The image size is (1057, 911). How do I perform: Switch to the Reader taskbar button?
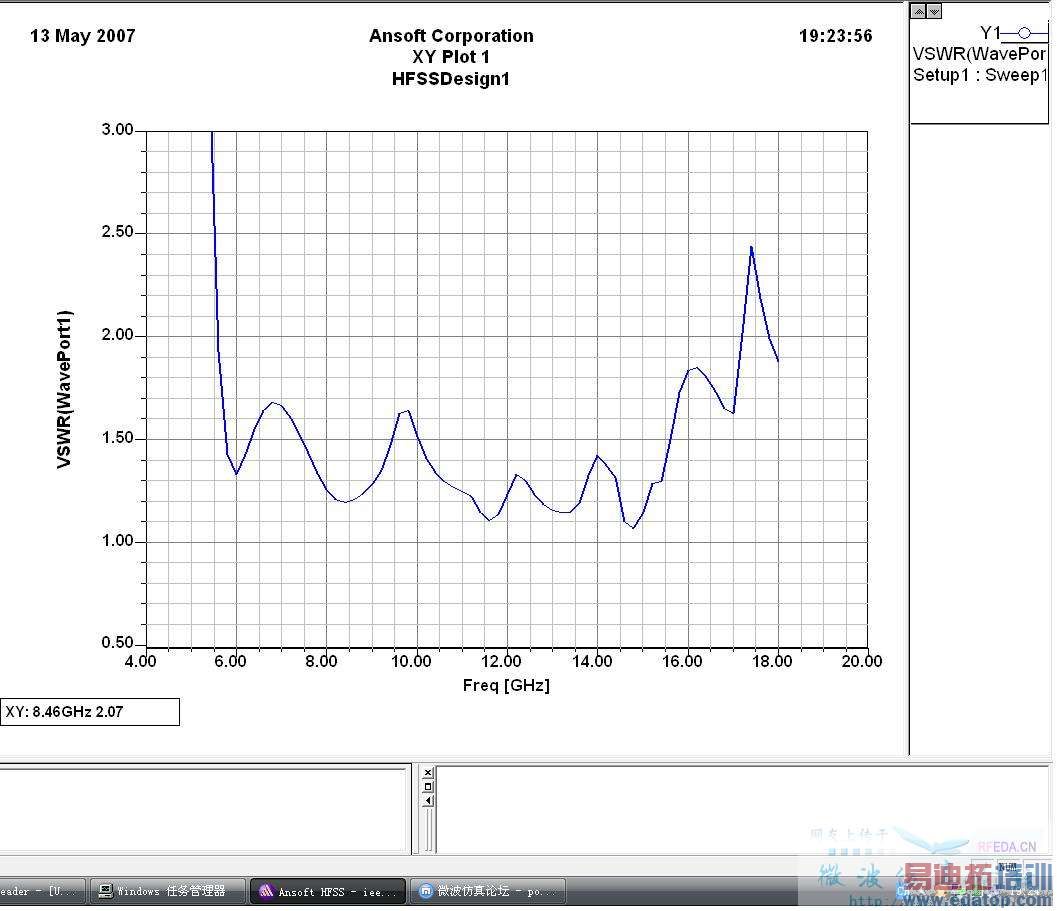coord(42,891)
